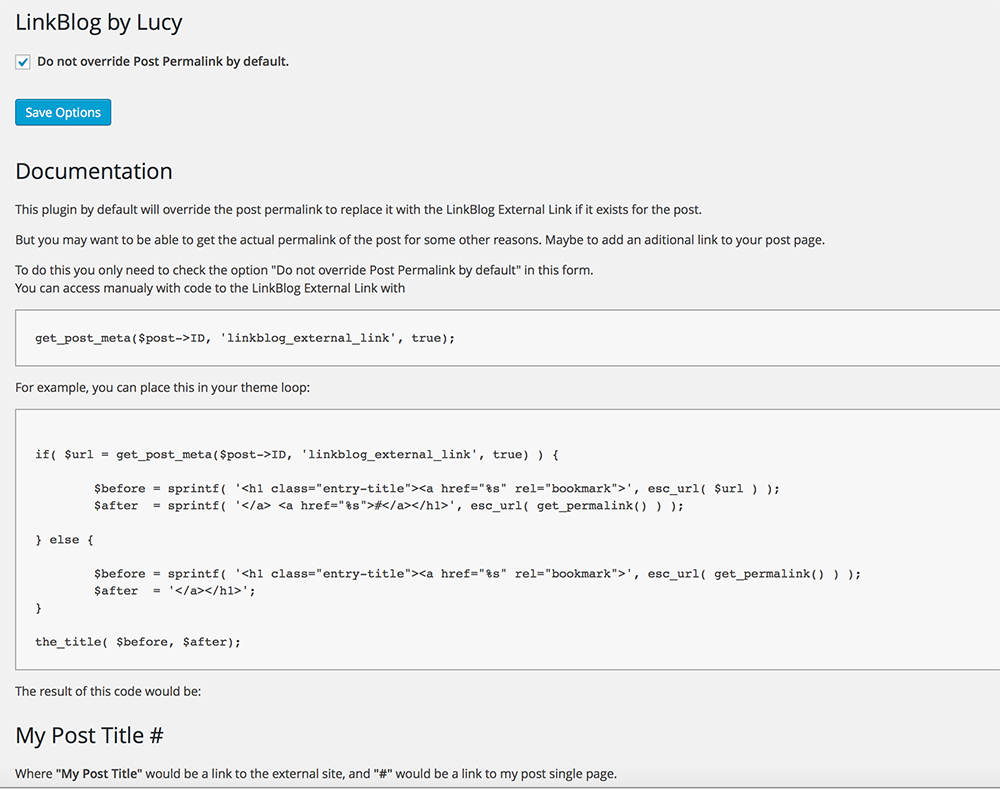Click the get_post_meta single-line code snippet
Screen dimensions: 1000x789
click(x=245, y=338)
